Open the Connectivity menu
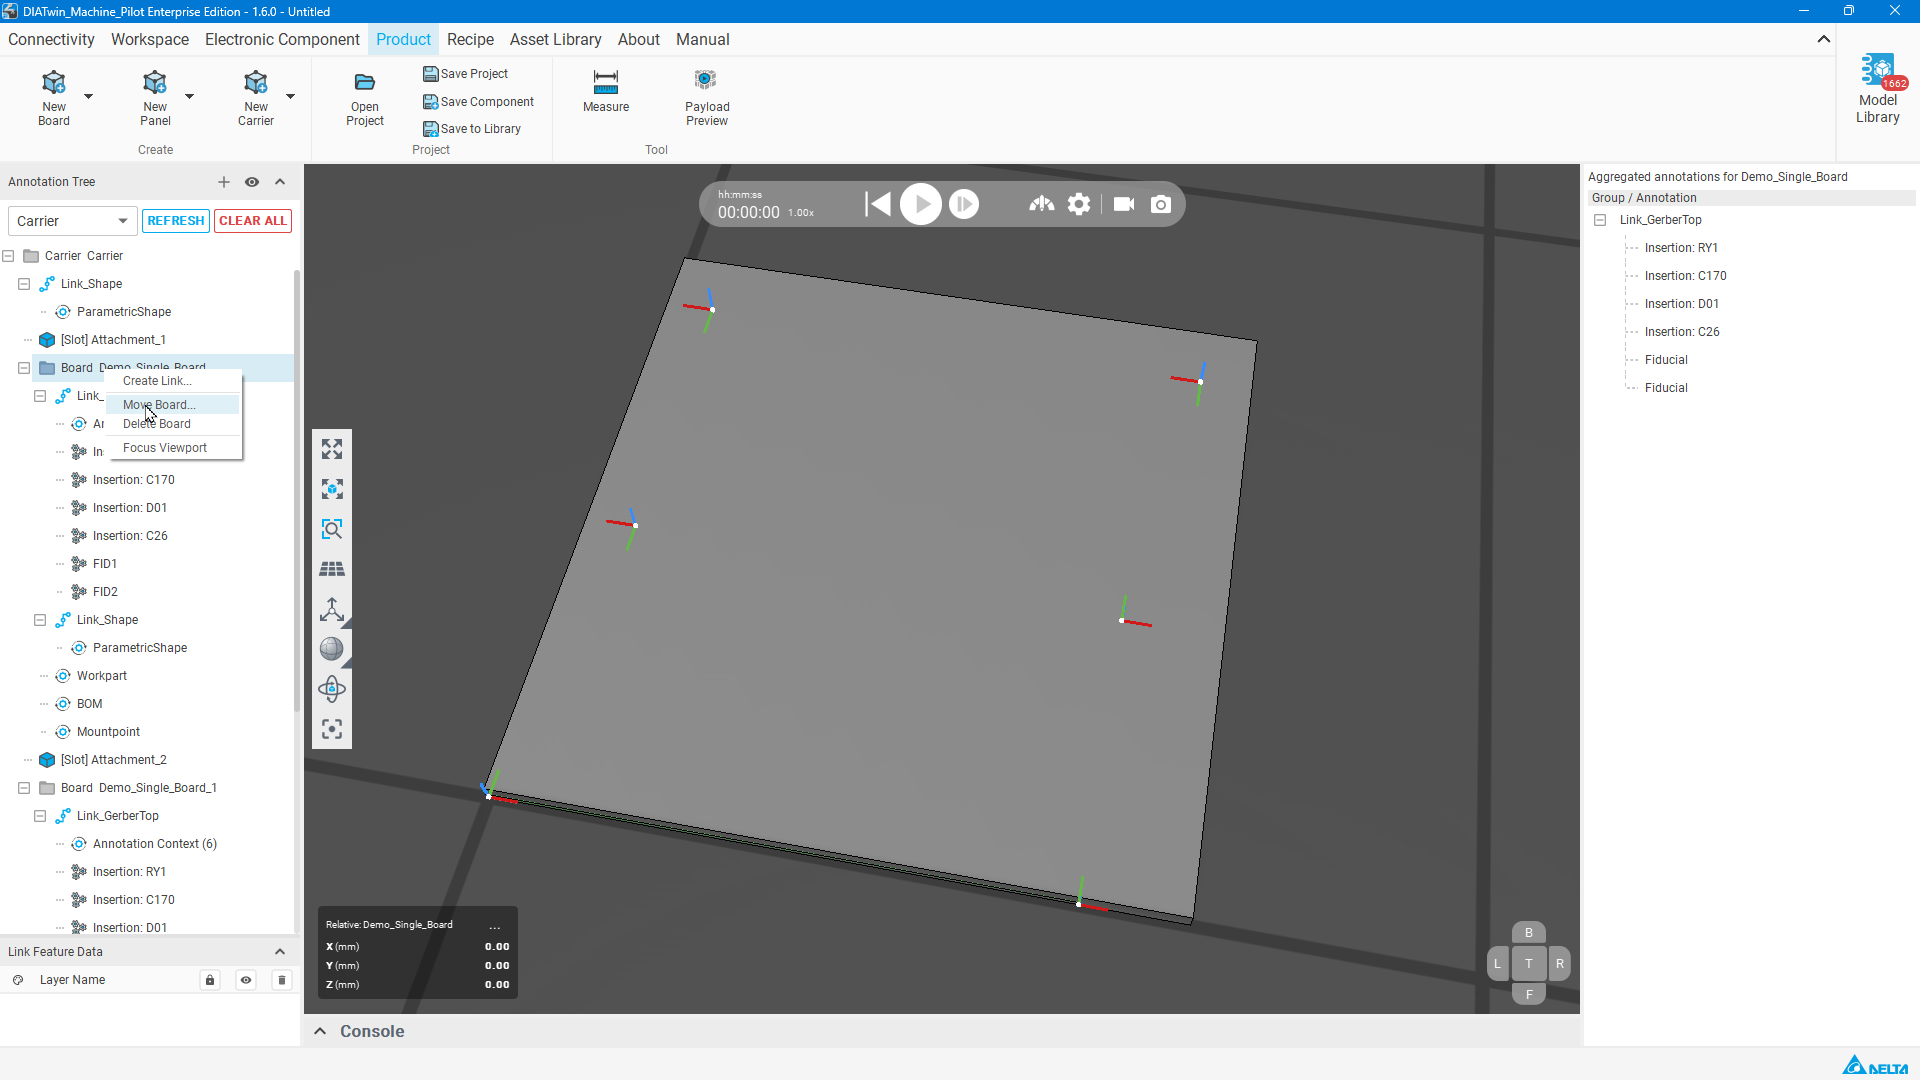Screen dimensions: 1920x1080 (x=51, y=39)
